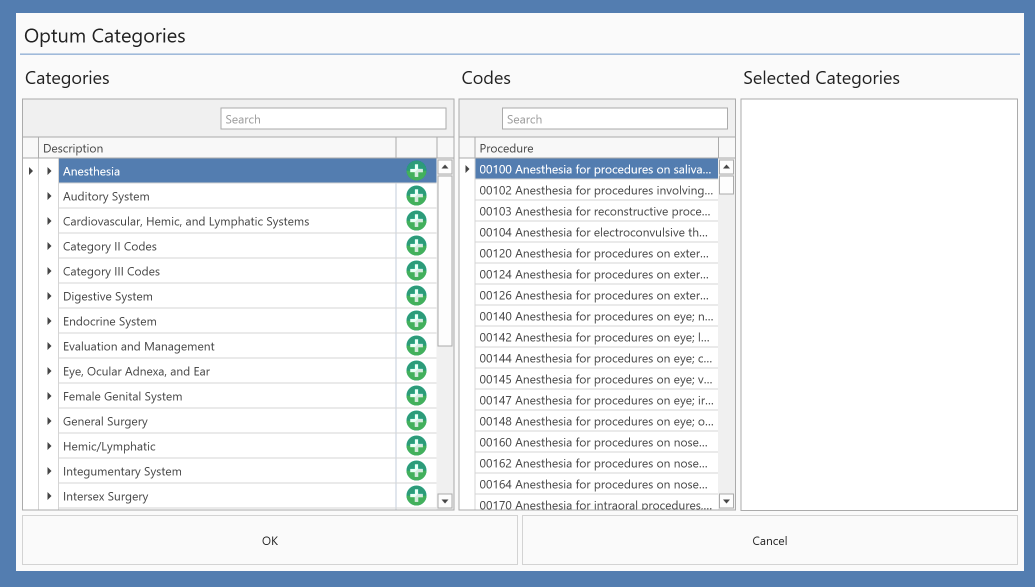Expand the Category II Codes node
The height and width of the screenshot is (587, 1035).
click(x=50, y=246)
